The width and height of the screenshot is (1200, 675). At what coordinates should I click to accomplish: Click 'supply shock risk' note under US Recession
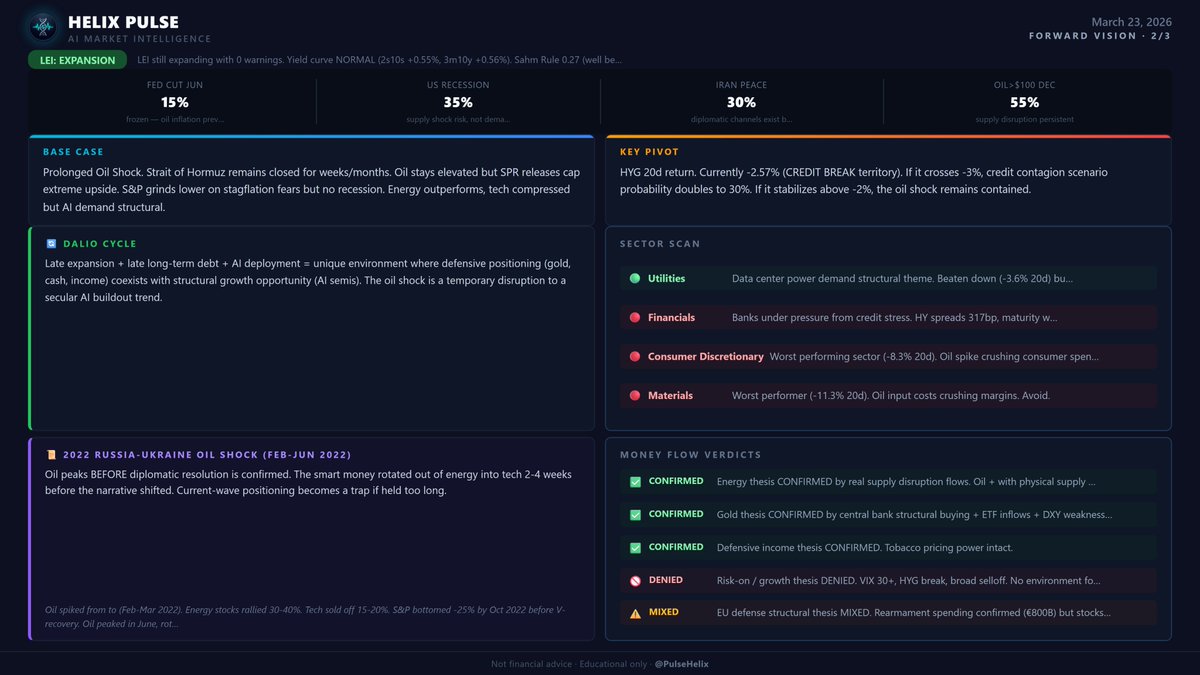pos(458,119)
